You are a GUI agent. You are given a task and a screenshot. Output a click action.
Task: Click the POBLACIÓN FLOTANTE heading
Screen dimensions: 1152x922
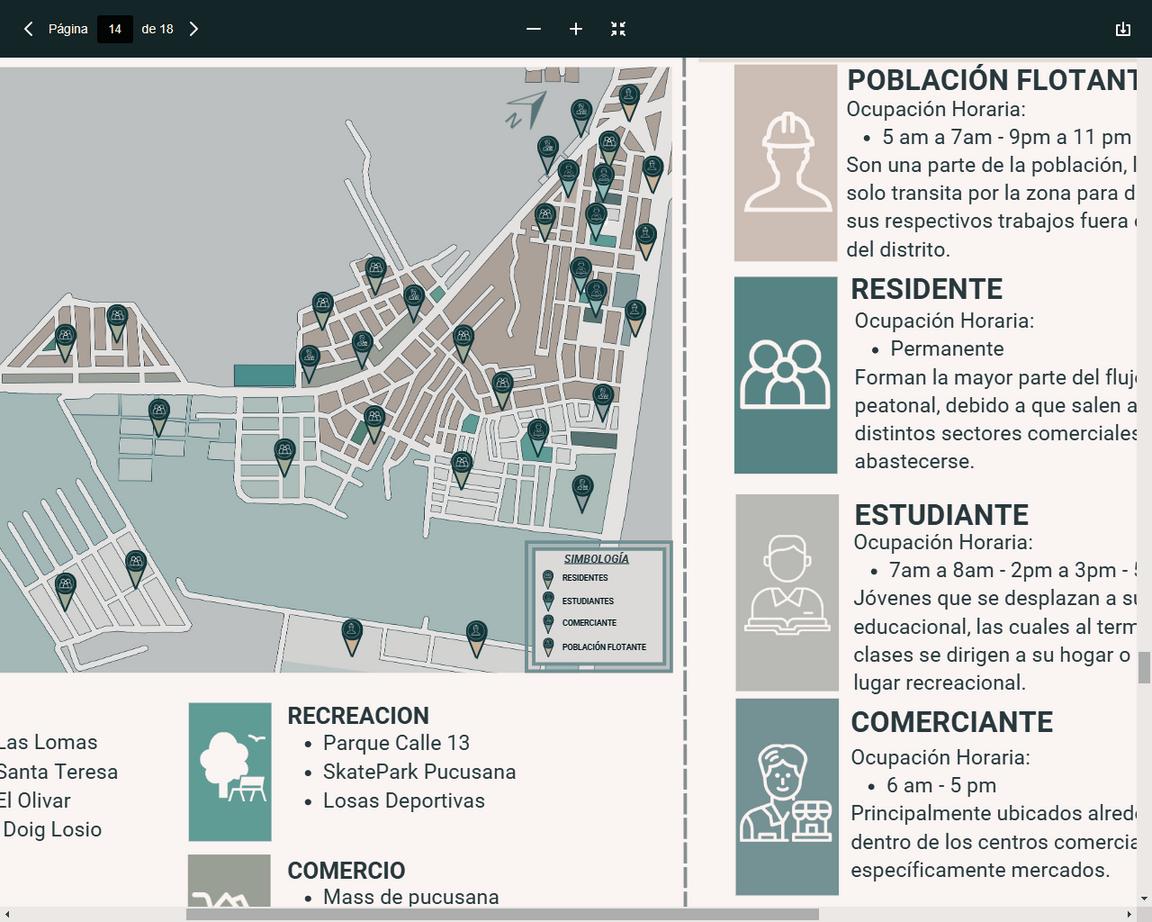[993, 79]
